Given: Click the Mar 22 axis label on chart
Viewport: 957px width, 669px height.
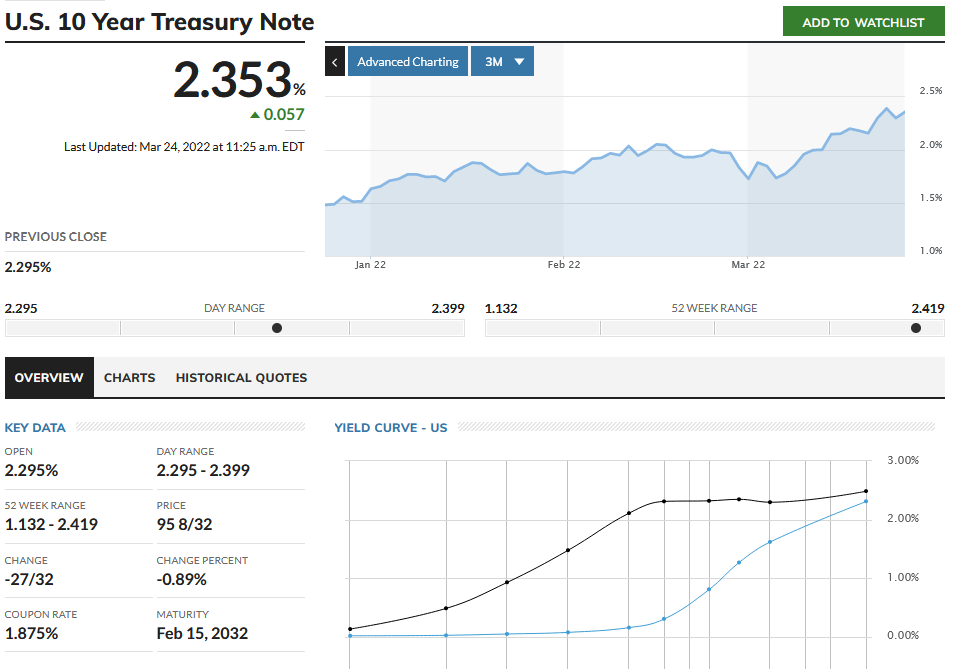Looking at the screenshot, I should (748, 265).
